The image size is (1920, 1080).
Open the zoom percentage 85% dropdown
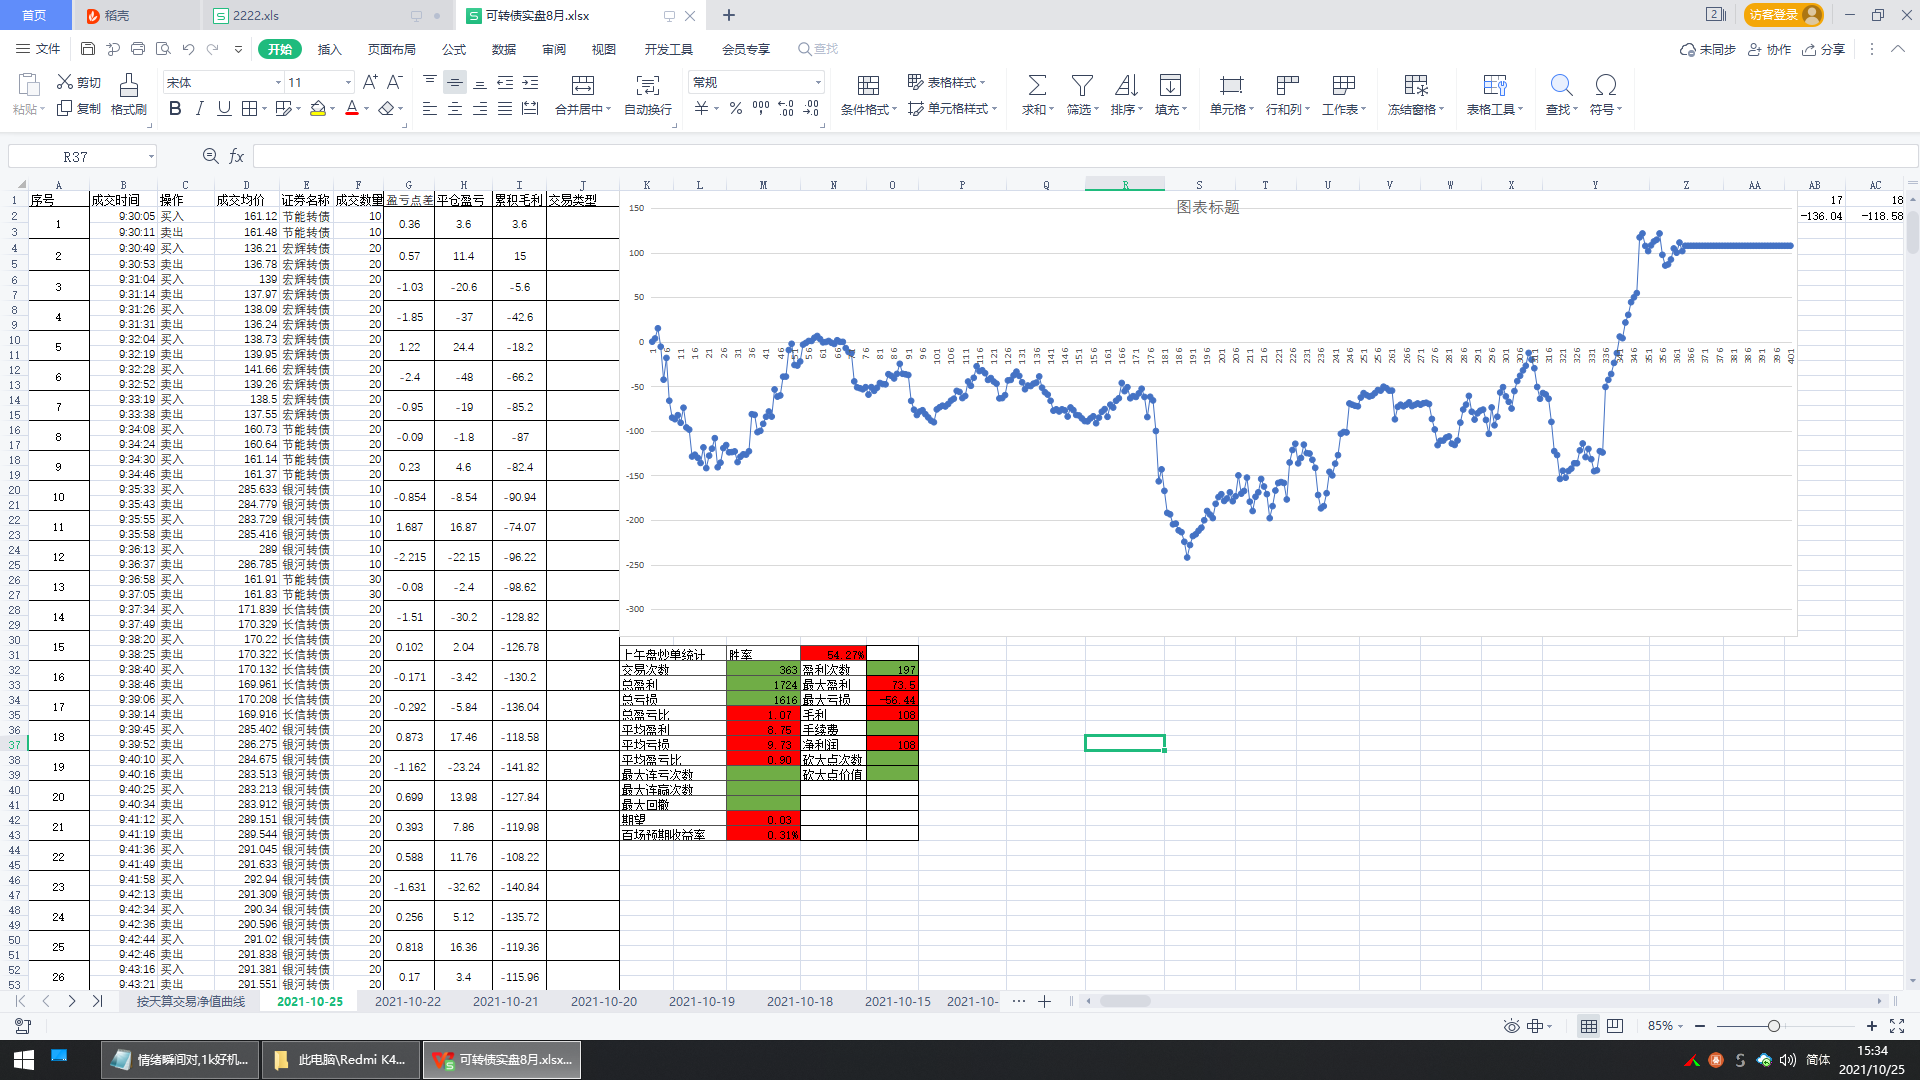[1666, 1026]
